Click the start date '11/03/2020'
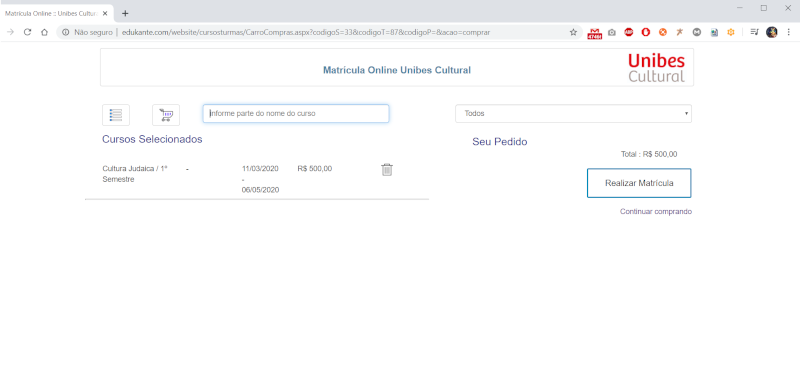The height and width of the screenshot is (373, 800). [260, 168]
